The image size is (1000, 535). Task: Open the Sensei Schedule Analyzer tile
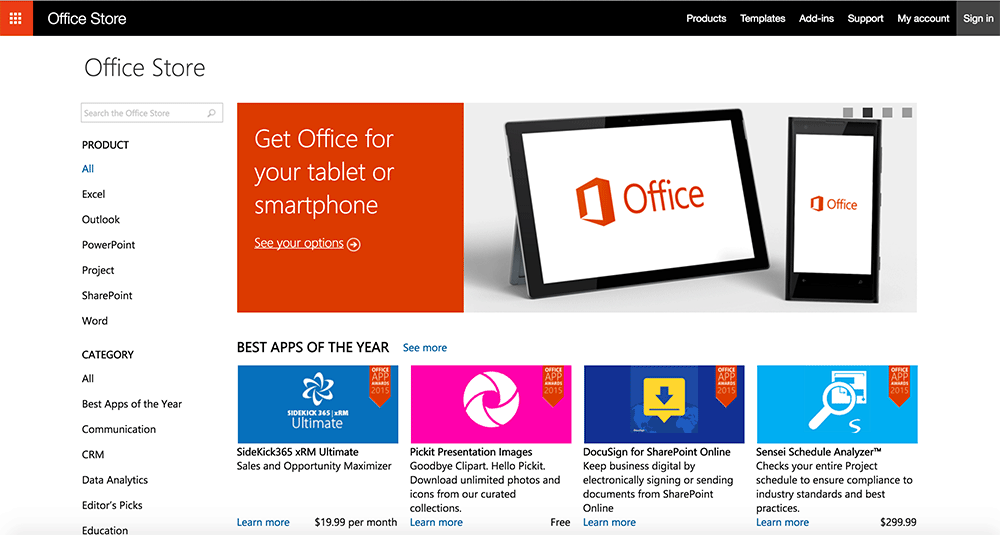837,404
